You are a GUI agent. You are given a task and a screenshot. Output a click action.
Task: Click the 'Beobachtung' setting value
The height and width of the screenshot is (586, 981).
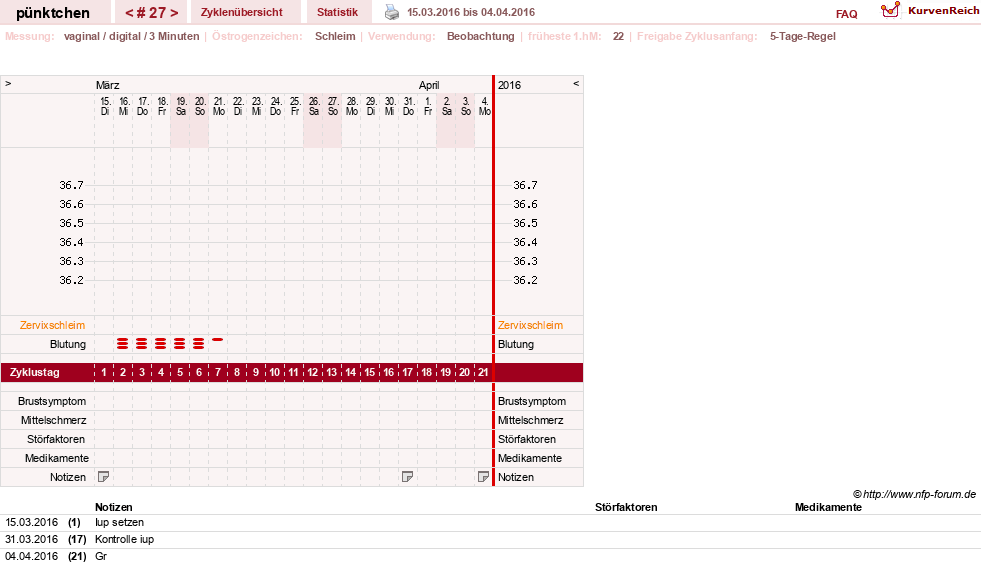click(480, 36)
